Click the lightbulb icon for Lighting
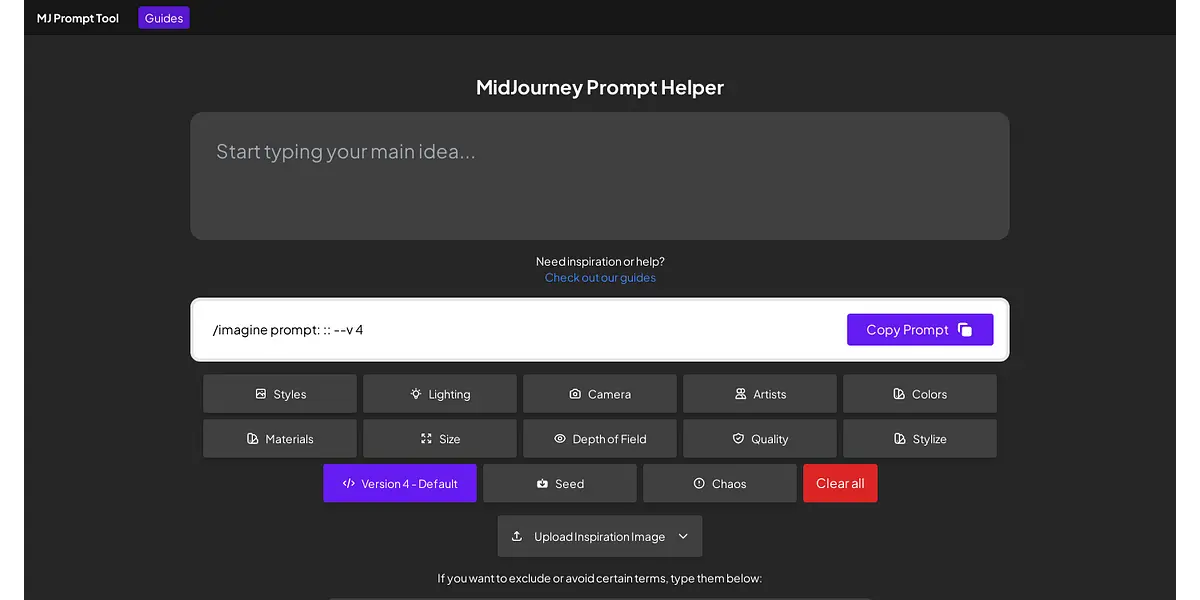 coord(416,394)
